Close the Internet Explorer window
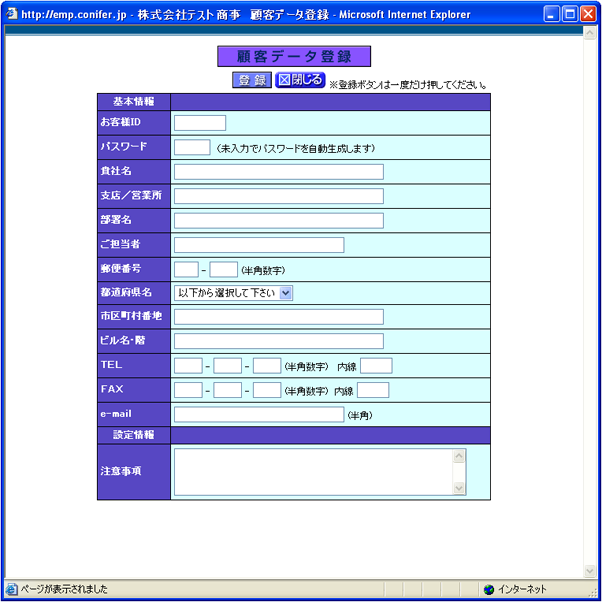602x602 pixels. coord(588,14)
